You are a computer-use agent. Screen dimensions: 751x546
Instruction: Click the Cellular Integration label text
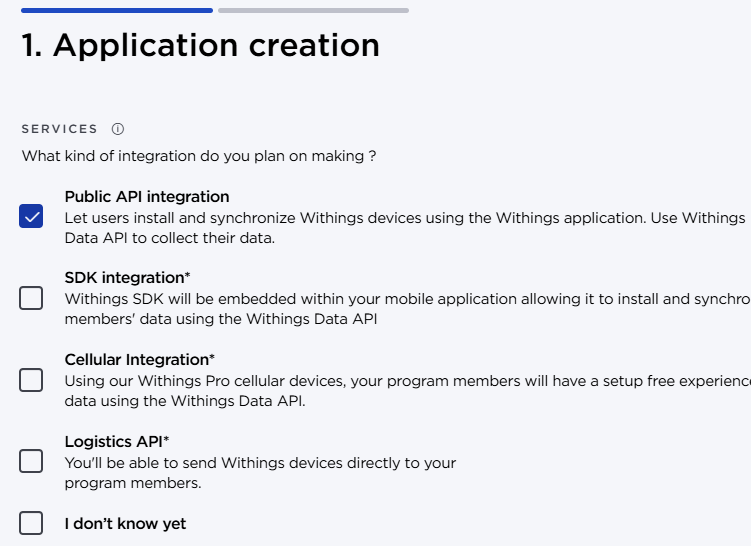pos(140,359)
